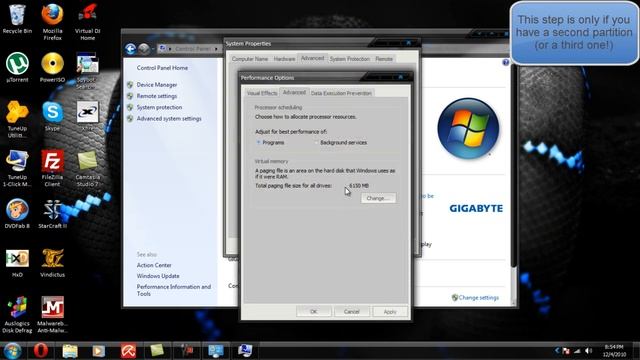
Task: Switch to the Visual Effects tab
Action: click(262, 93)
